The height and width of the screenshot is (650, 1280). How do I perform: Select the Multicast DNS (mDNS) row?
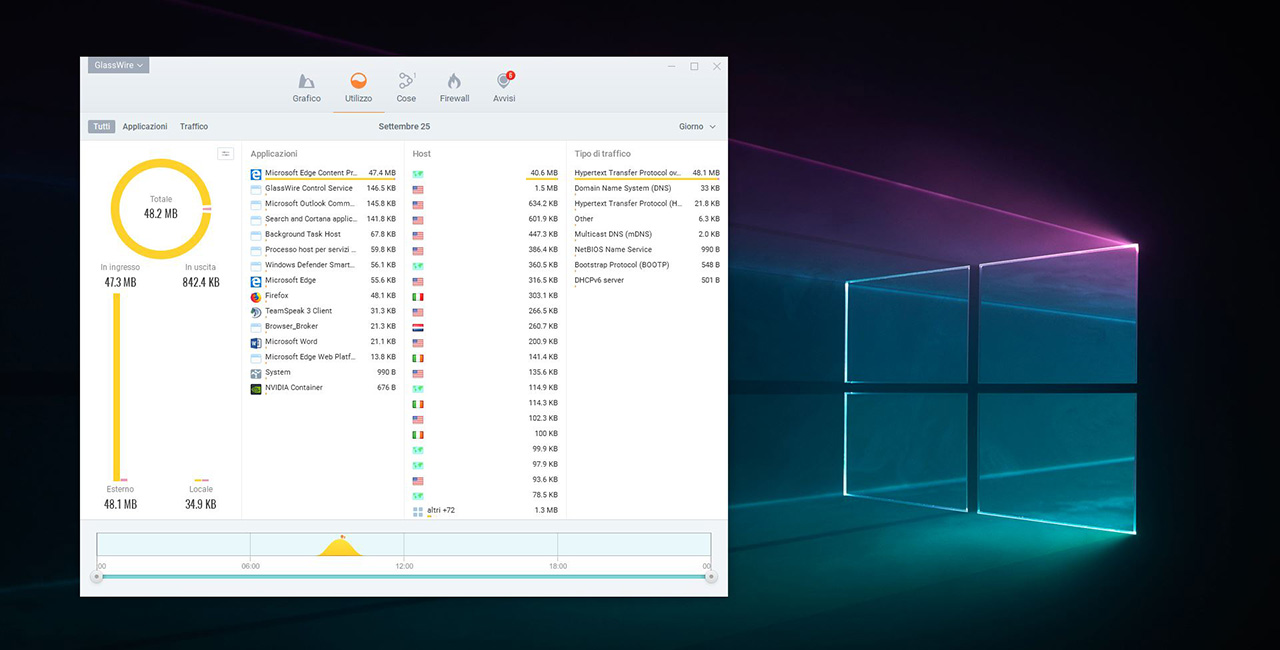646,234
